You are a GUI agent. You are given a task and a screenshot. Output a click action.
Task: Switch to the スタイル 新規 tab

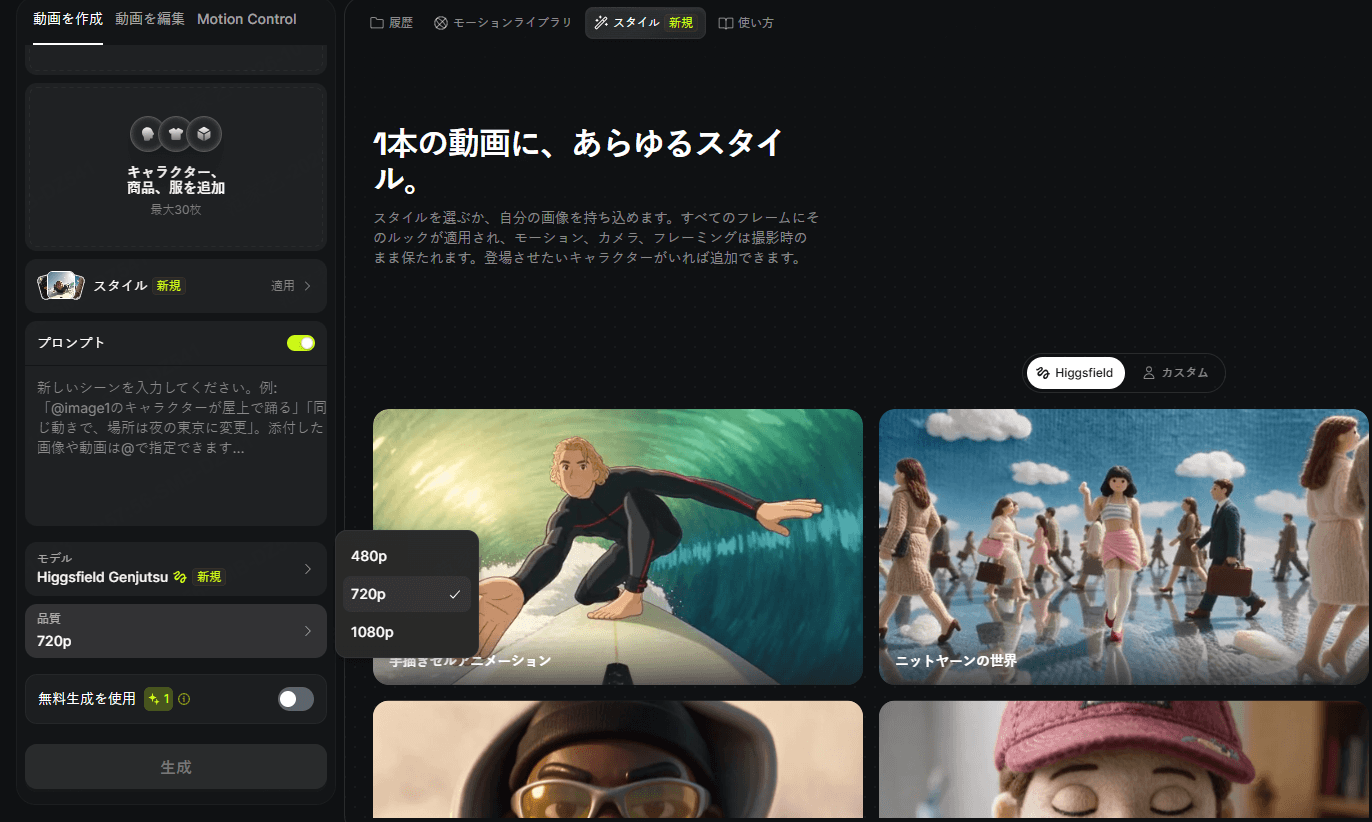pos(645,23)
